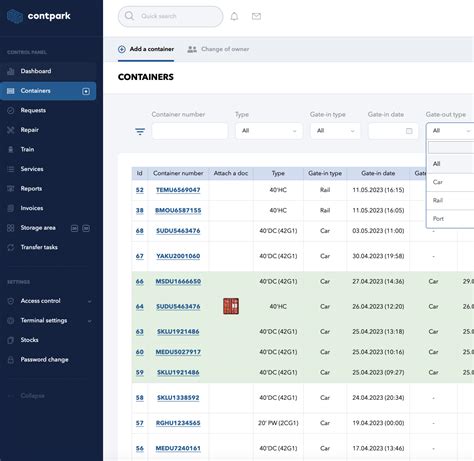Expand the Access control submenu

click(90, 301)
